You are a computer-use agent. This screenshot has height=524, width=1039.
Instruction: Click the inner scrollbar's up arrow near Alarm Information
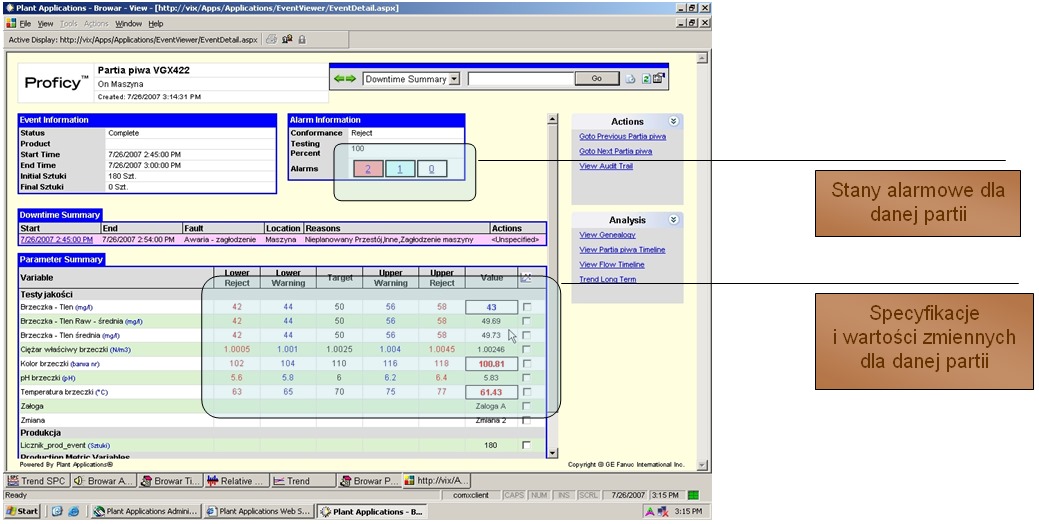(x=552, y=119)
